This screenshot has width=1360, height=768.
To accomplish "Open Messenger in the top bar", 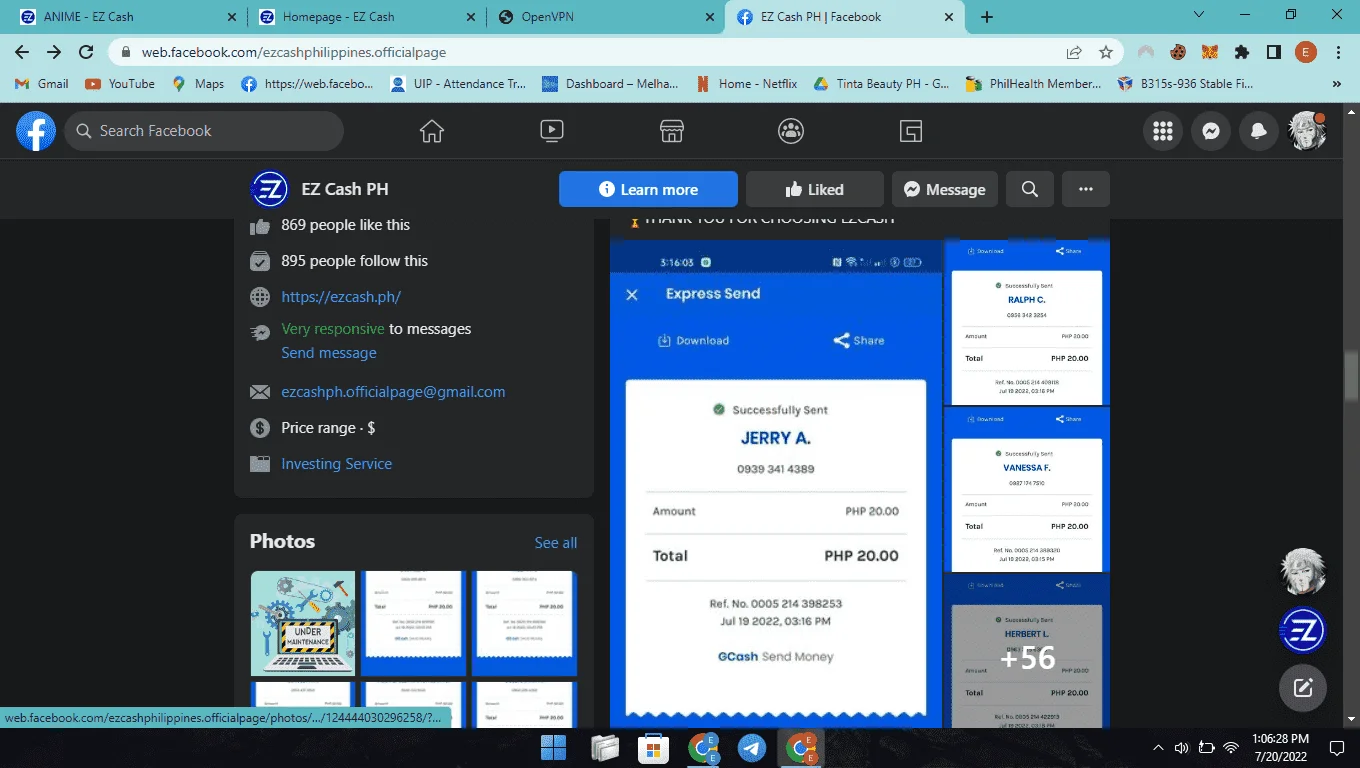I will click(x=1211, y=131).
